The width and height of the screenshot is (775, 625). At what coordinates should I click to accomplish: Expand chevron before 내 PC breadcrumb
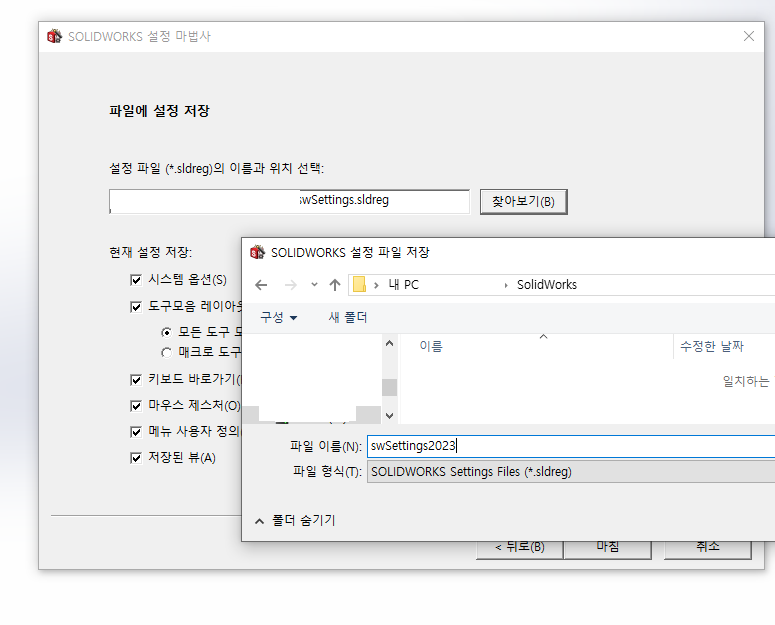(376, 285)
